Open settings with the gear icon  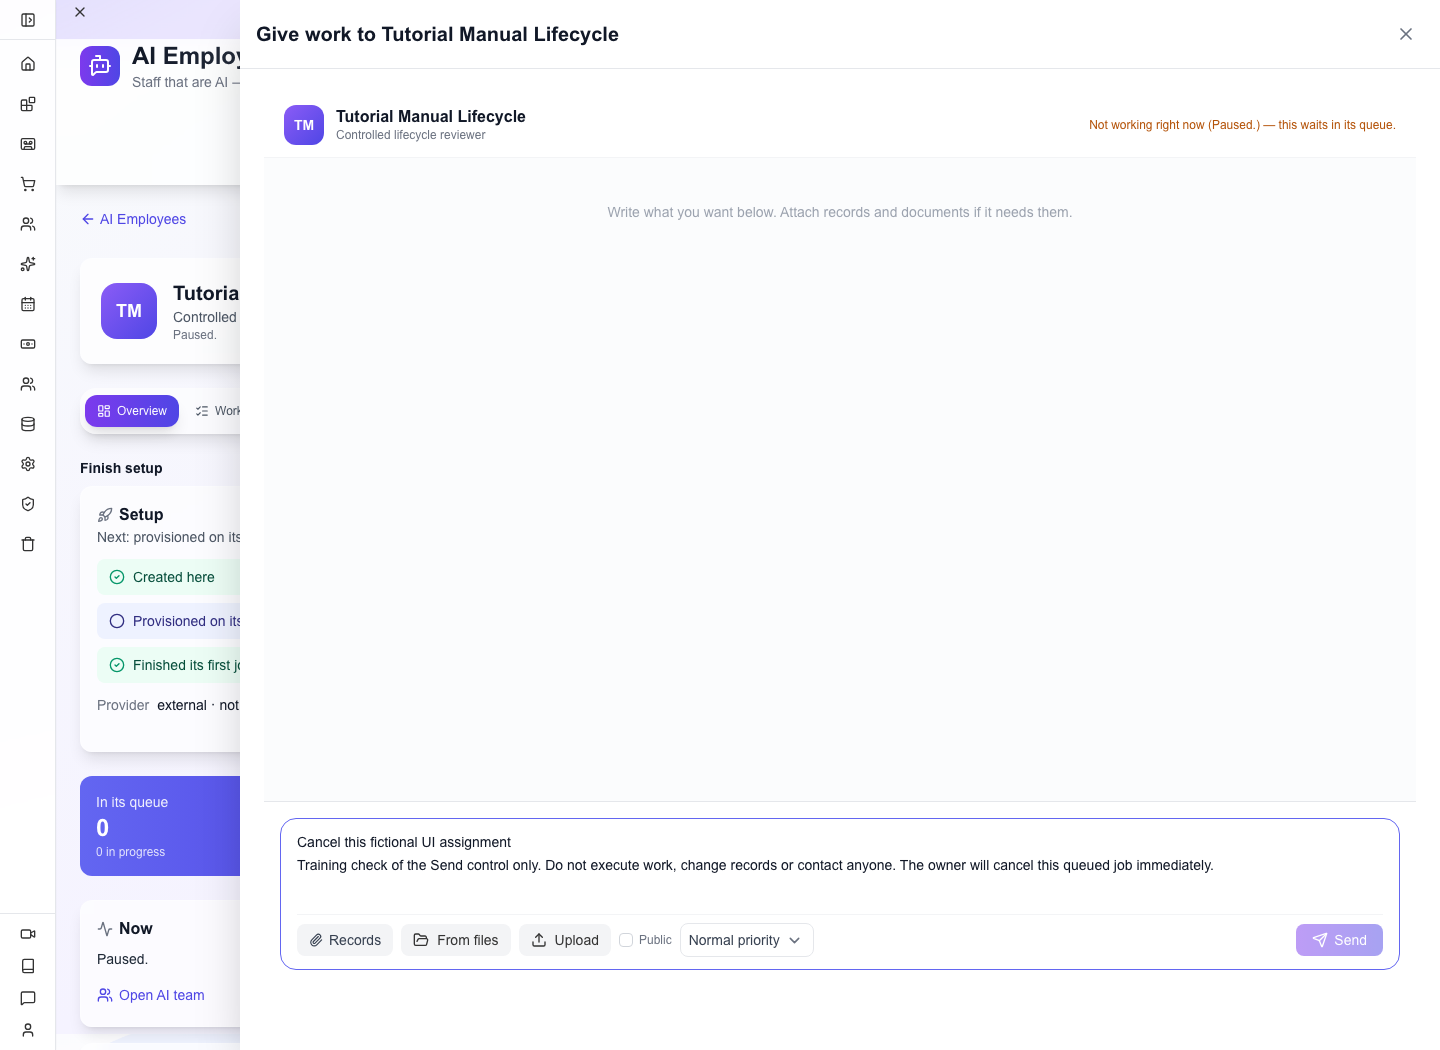28,464
